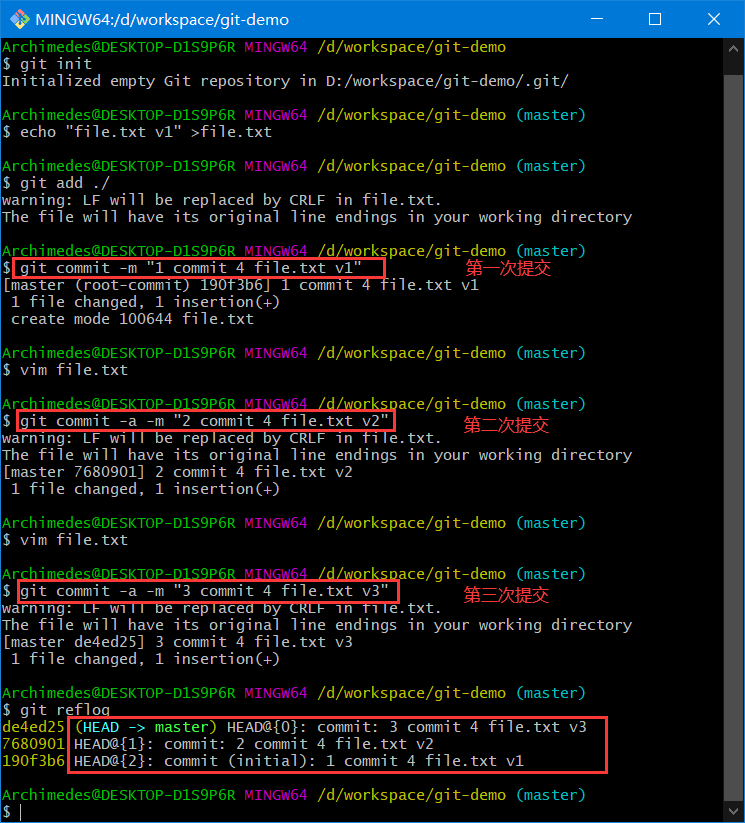Click '(HEAD -> master)' in reflog output
This screenshot has width=745, height=823.
pyautogui.click(x=146, y=727)
